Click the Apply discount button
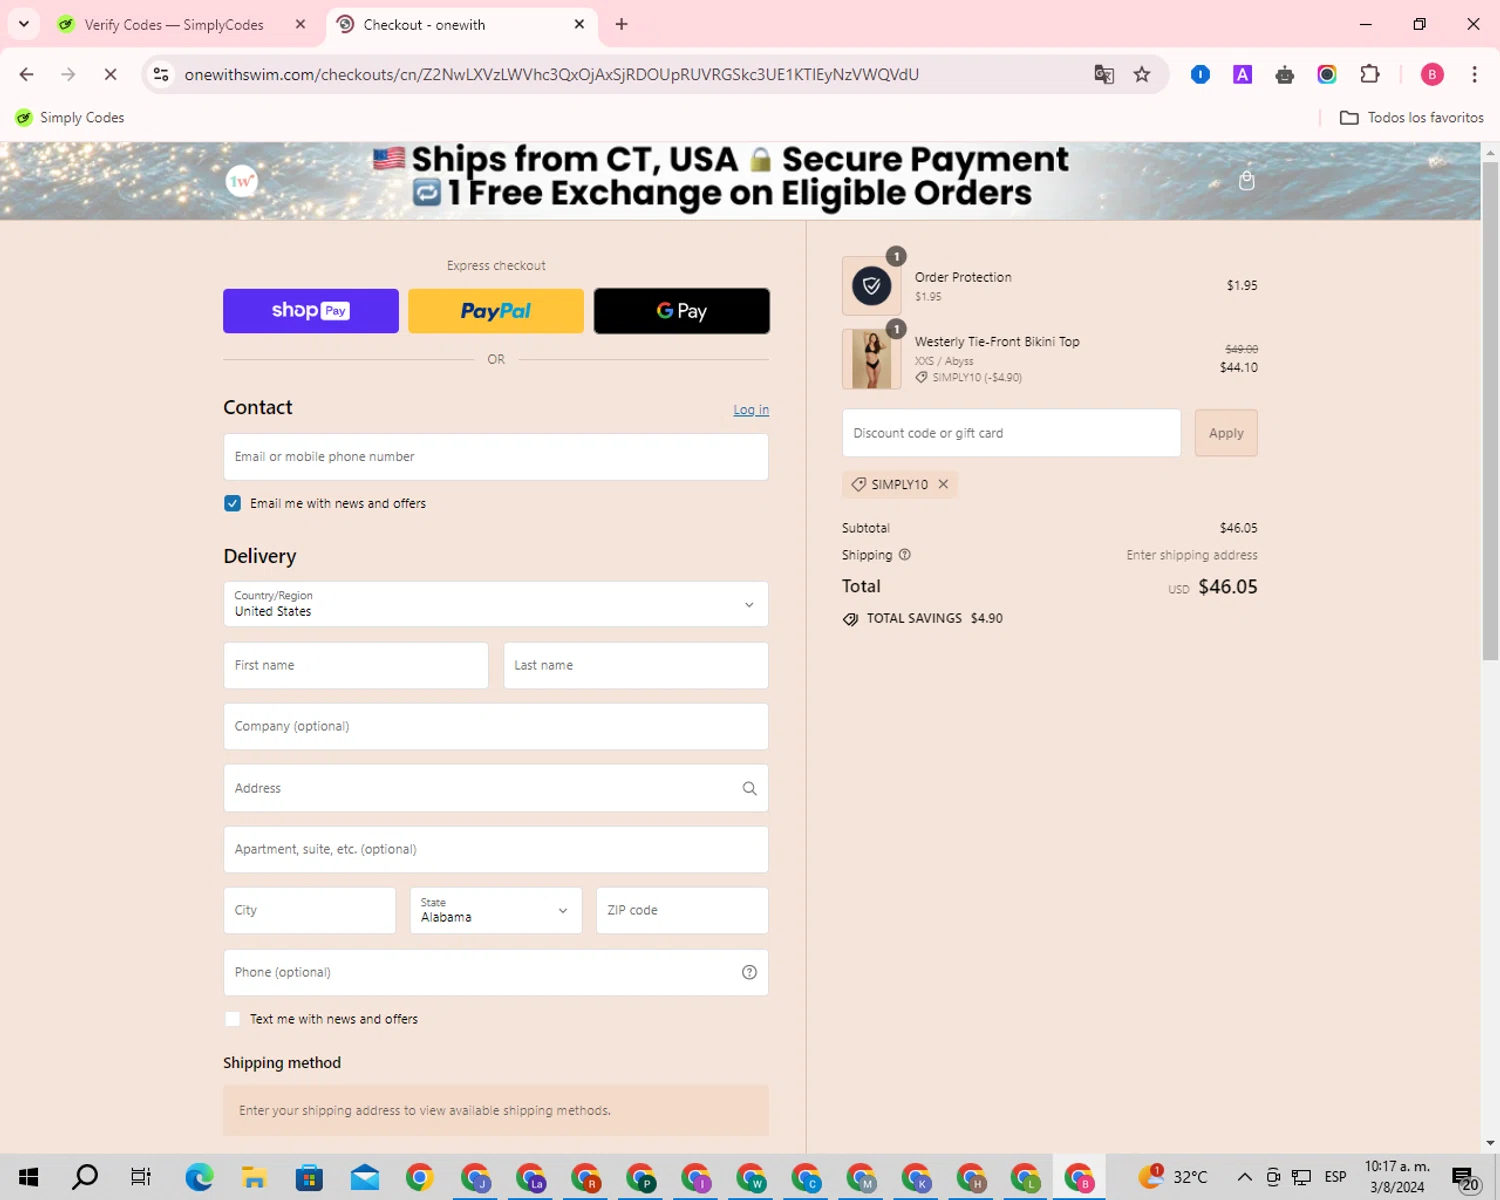 click(x=1226, y=433)
